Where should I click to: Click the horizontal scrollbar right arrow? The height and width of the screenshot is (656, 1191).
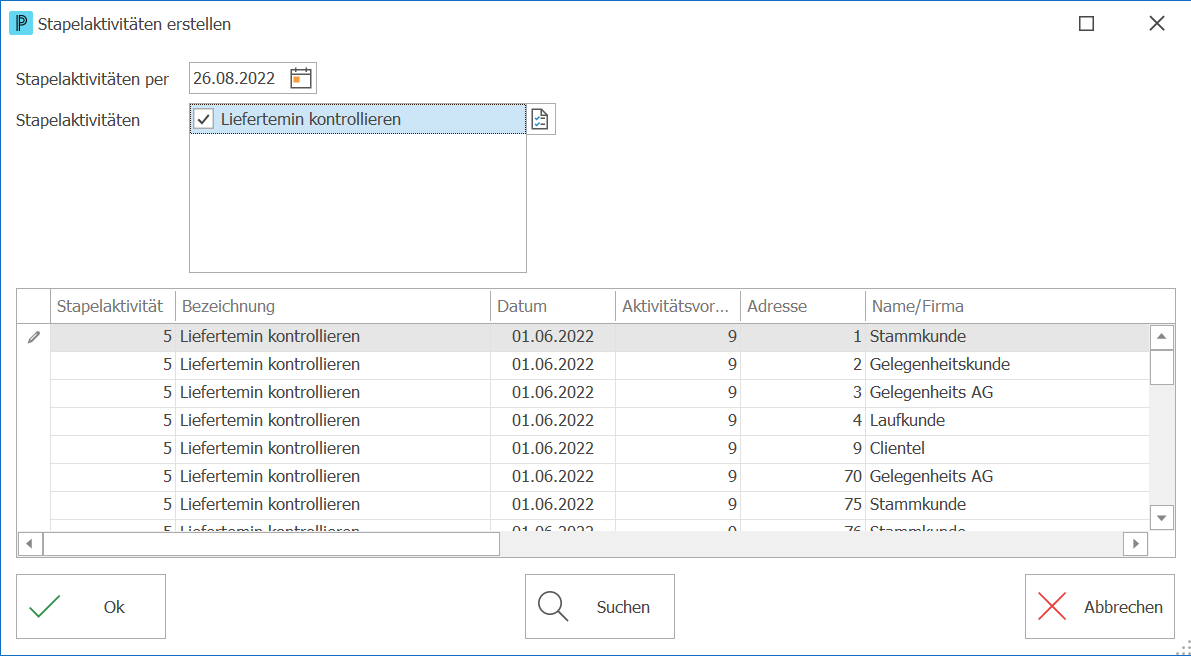click(x=1136, y=544)
